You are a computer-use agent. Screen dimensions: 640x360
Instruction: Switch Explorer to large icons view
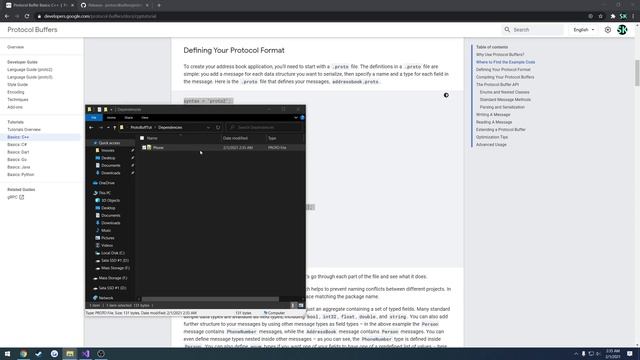(301, 305)
